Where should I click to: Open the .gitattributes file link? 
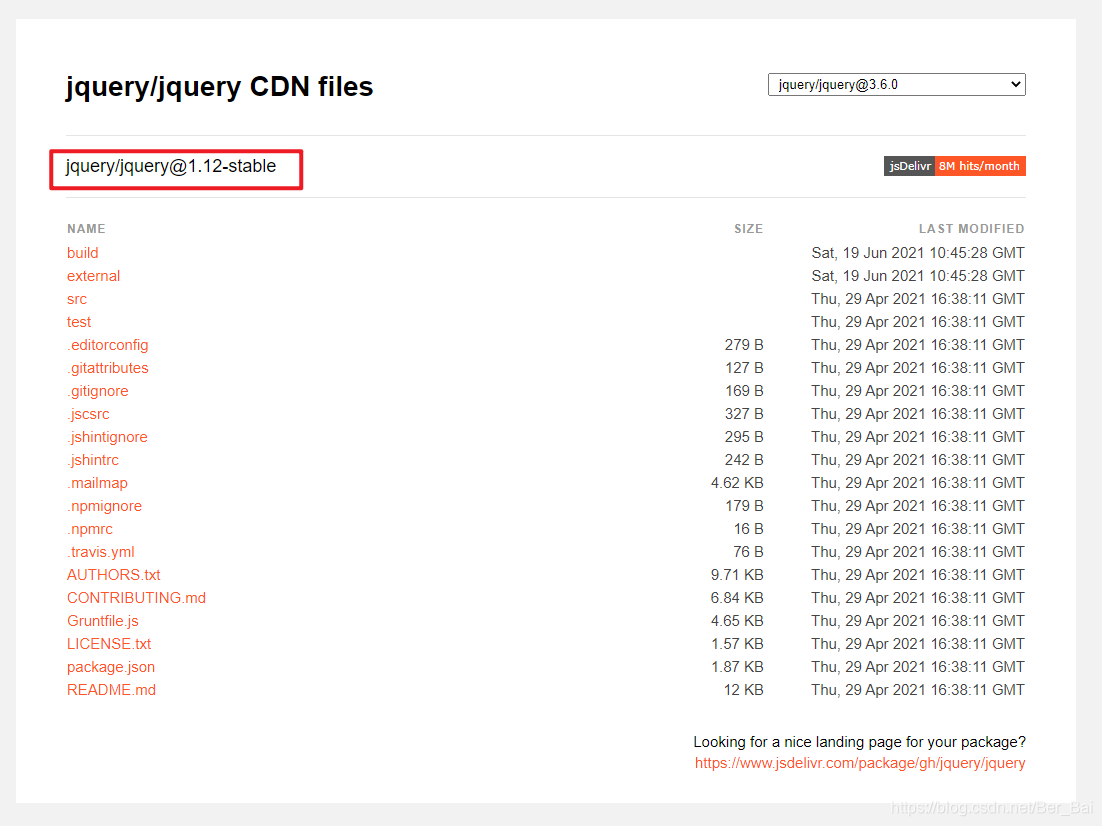pos(108,368)
